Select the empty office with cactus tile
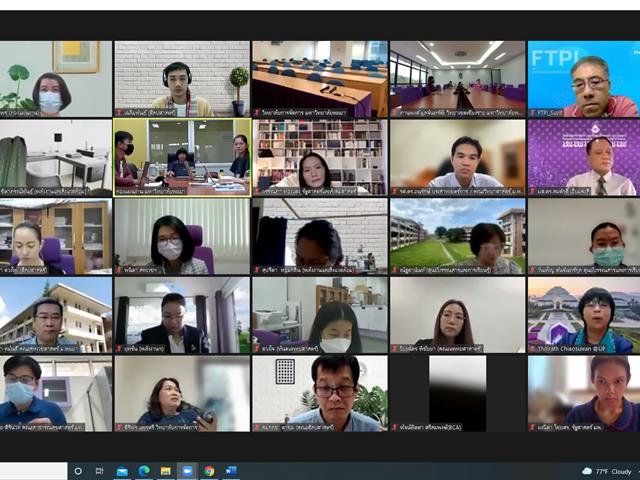Screen dimensions: 640x480 point(56,158)
